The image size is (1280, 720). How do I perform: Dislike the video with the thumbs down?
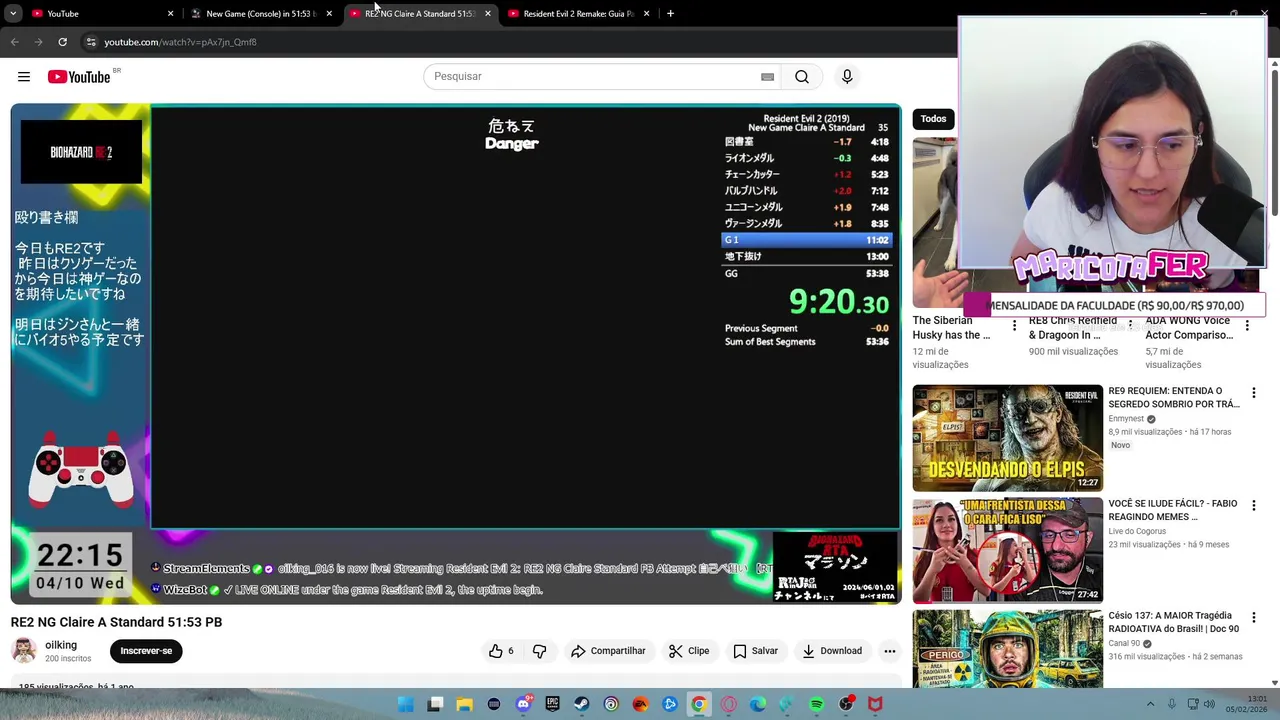coord(540,651)
